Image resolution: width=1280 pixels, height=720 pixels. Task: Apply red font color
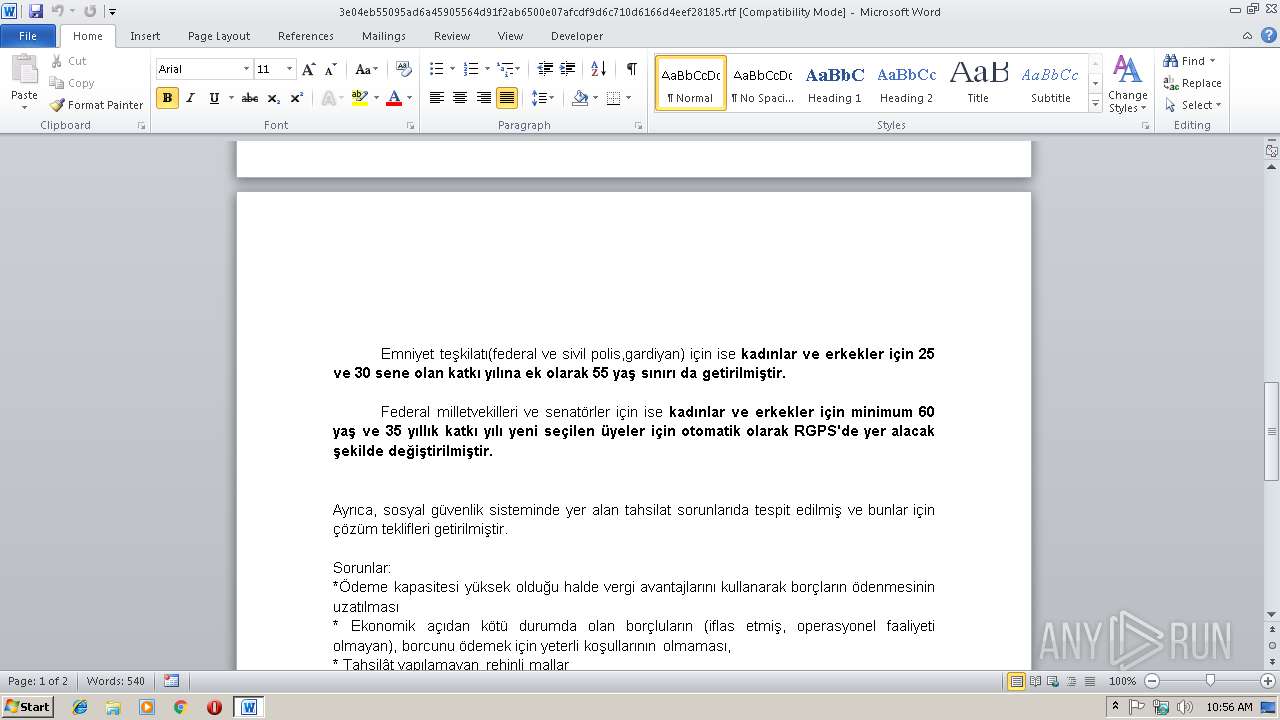[394, 98]
